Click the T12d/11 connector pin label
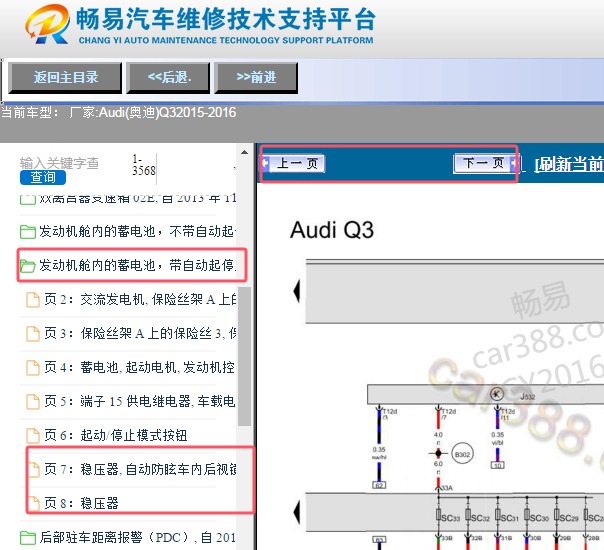The height and width of the screenshot is (550, 604). point(507,414)
